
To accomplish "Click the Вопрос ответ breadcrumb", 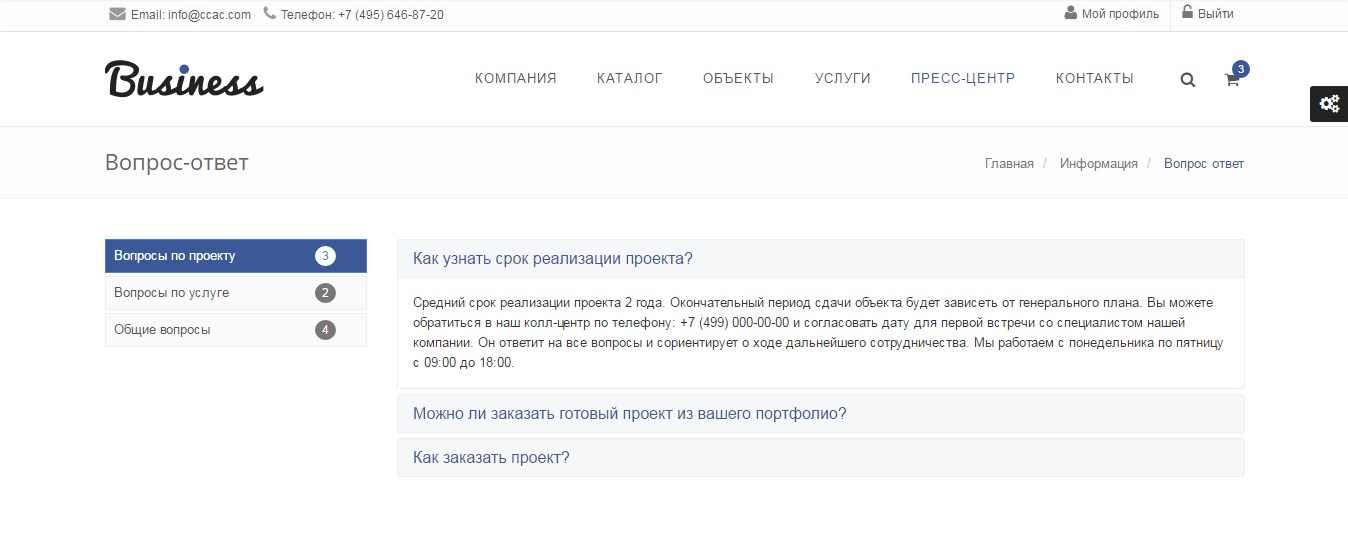I will [1204, 163].
